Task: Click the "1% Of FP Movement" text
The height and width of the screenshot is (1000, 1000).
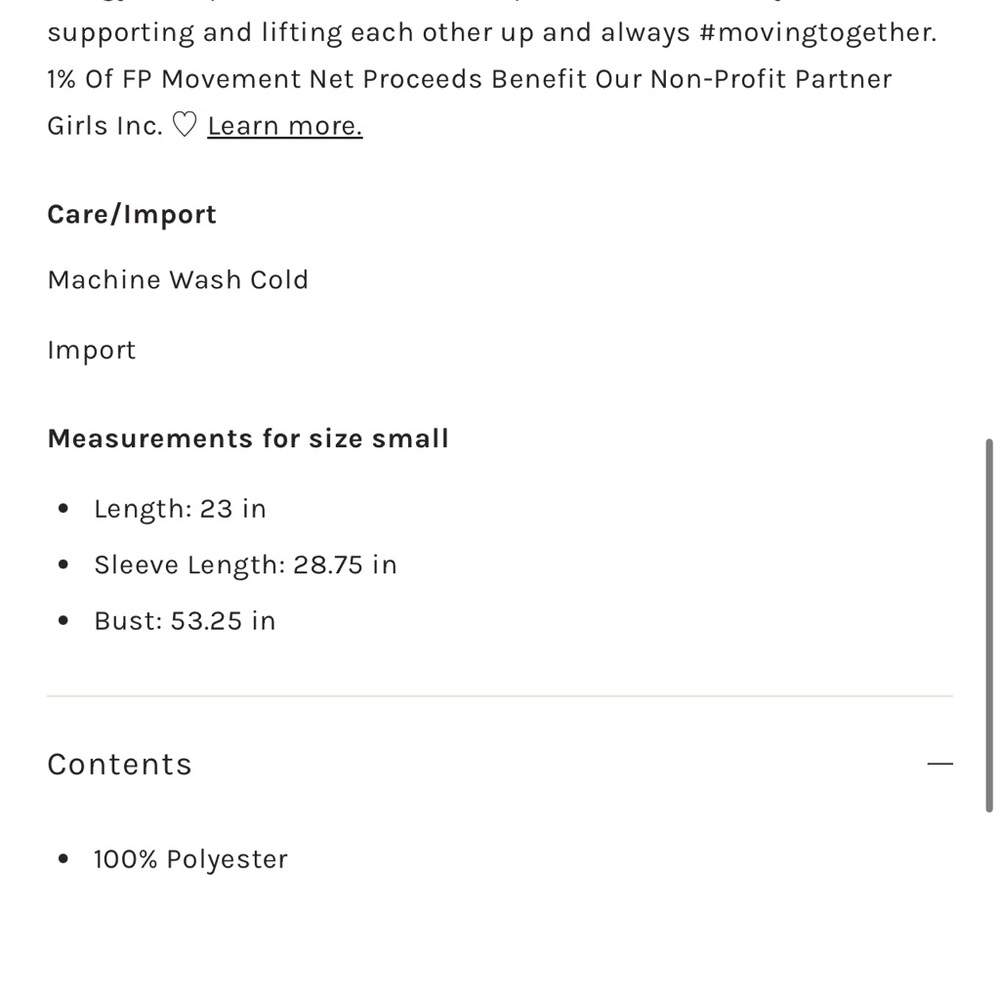Action: coord(174,79)
